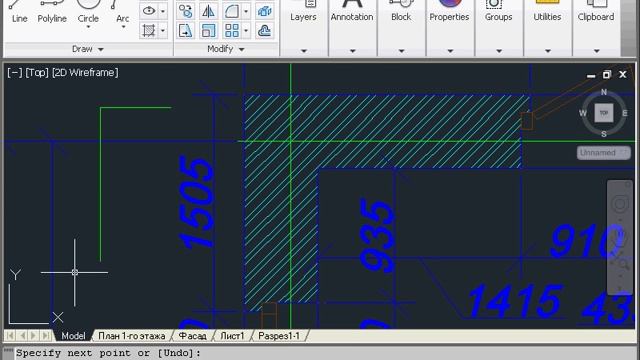Image resolution: width=640 pixels, height=360 pixels.
Task: Switch to the Разрез1-1 layout tab
Action: (279, 336)
